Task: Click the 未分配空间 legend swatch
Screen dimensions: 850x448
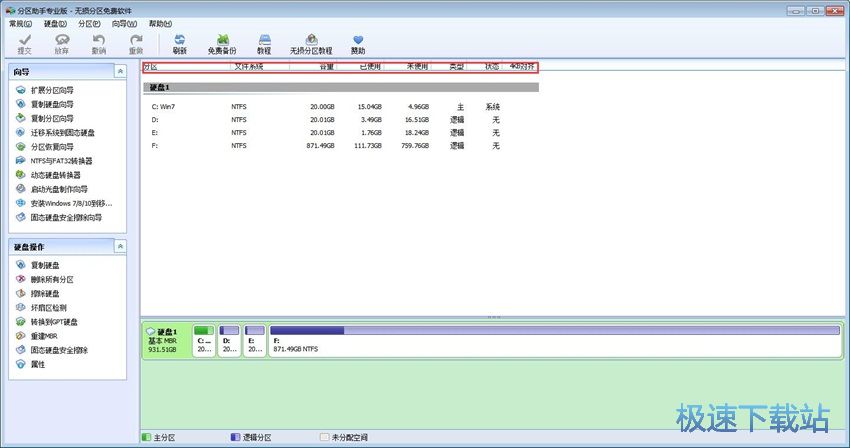Action: [324, 437]
